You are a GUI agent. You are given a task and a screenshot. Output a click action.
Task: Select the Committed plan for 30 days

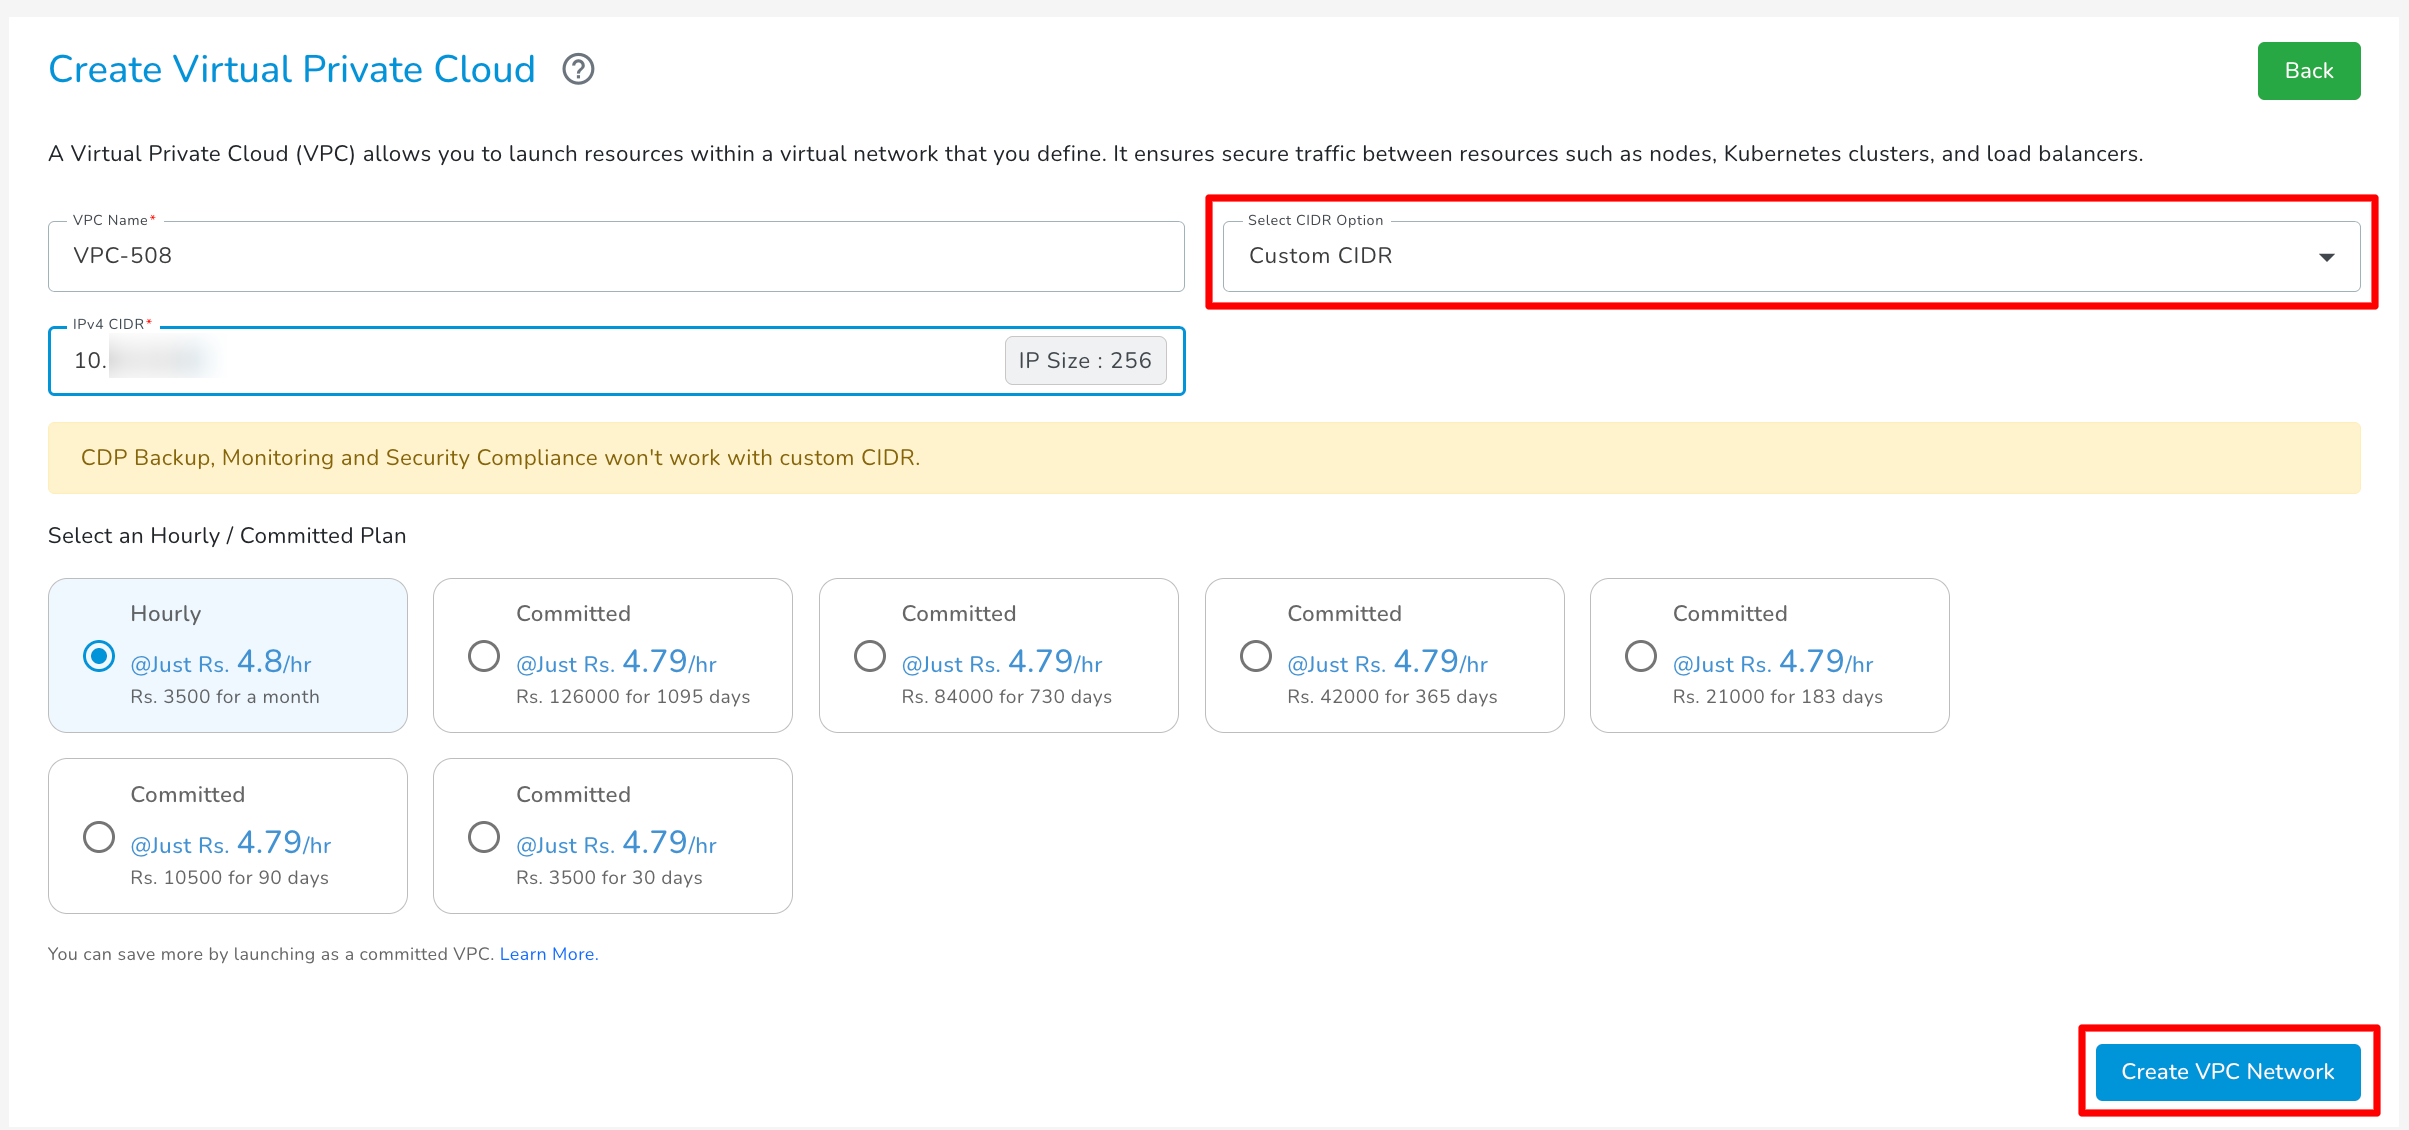484,837
